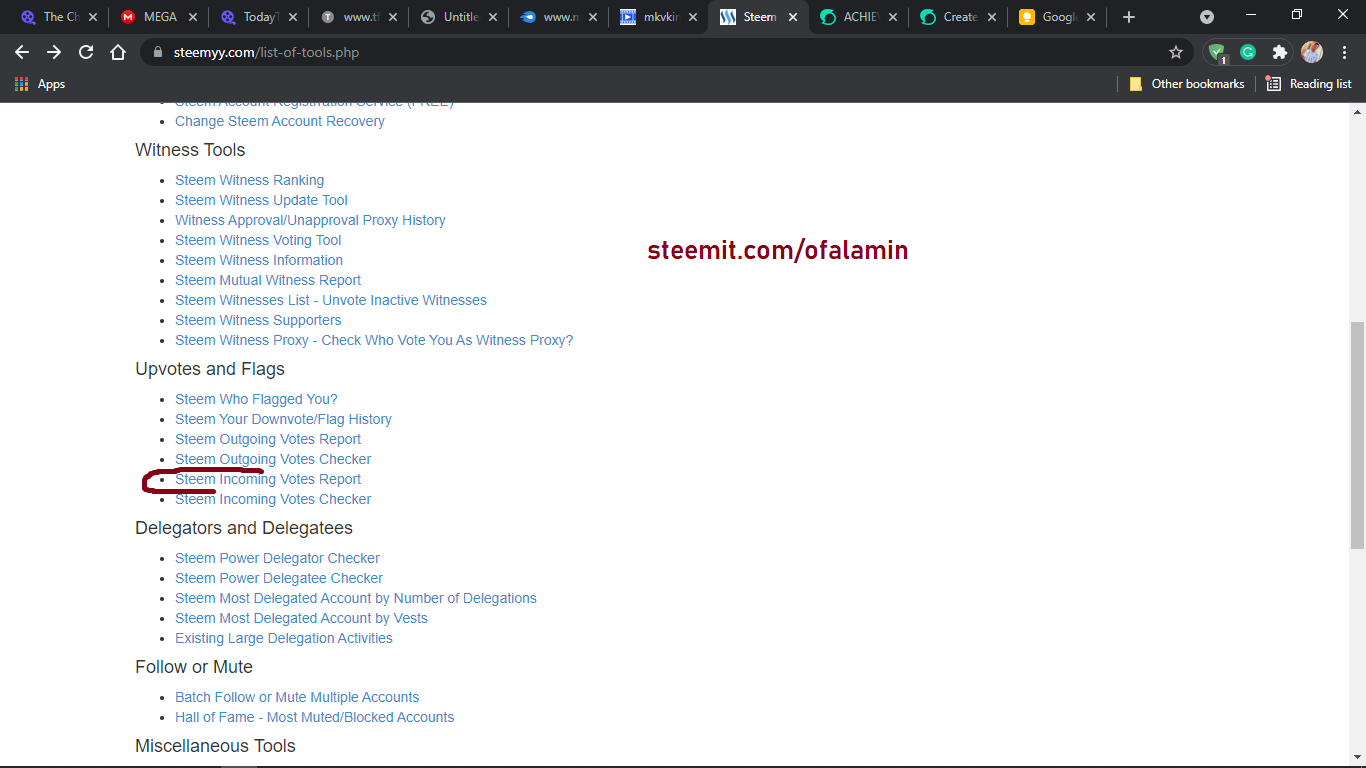Select the Upvotes and Flags heading
This screenshot has height=768, width=1366.
[210, 369]
